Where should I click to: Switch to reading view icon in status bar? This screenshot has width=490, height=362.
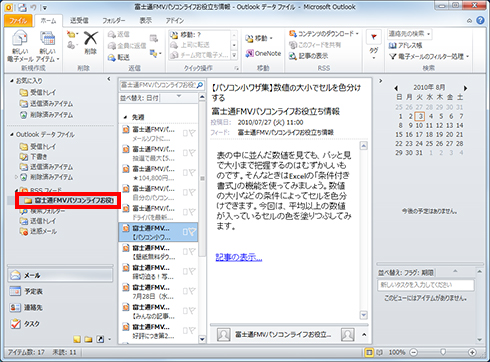(x=380, y=352)
